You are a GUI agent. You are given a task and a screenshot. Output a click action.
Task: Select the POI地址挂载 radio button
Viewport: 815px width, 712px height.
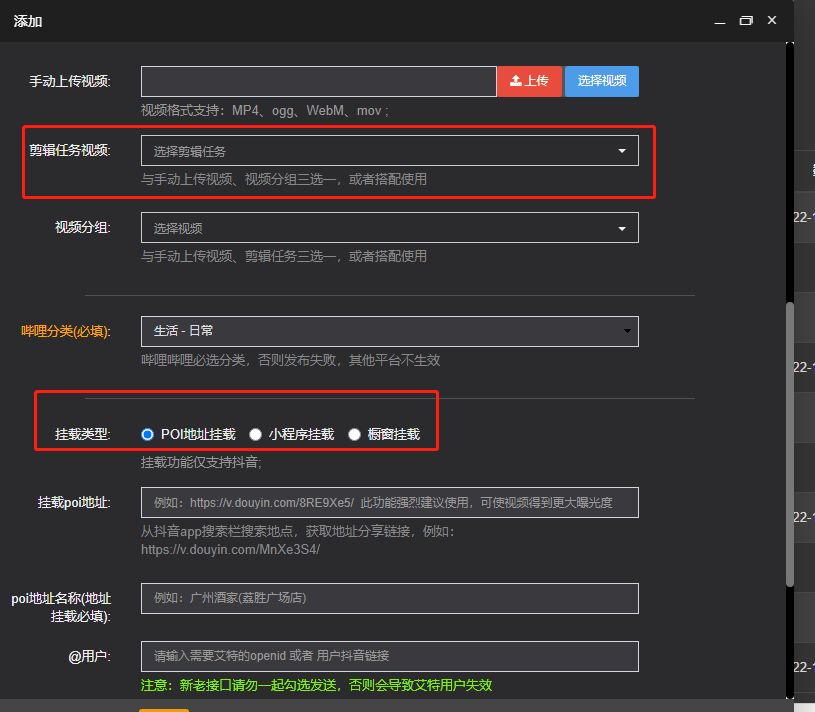coord(148,434)
